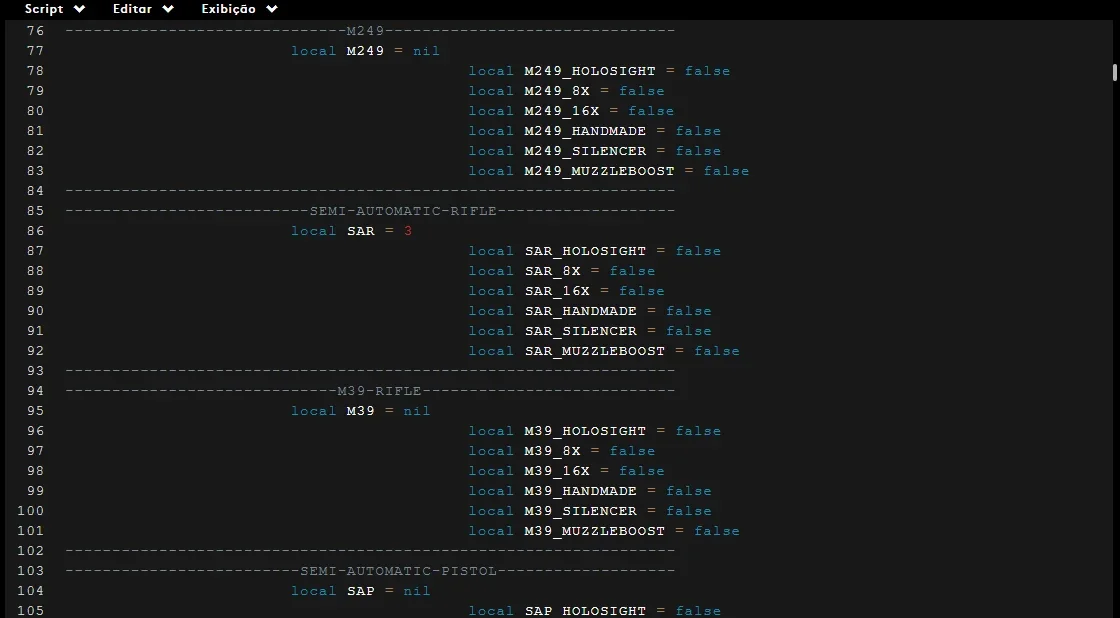Image resolution: width=1120 pixels, height=618 pixels.
Task: Click the SAP_HOLOSIGHT variable name
Action: pyautogui.click(x=585, y=611)
